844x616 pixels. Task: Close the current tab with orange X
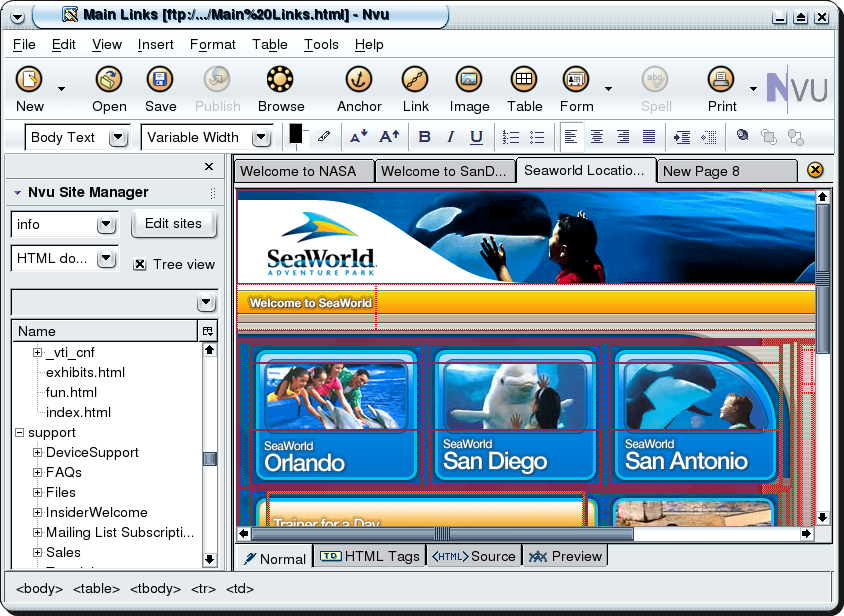(815, 170)
